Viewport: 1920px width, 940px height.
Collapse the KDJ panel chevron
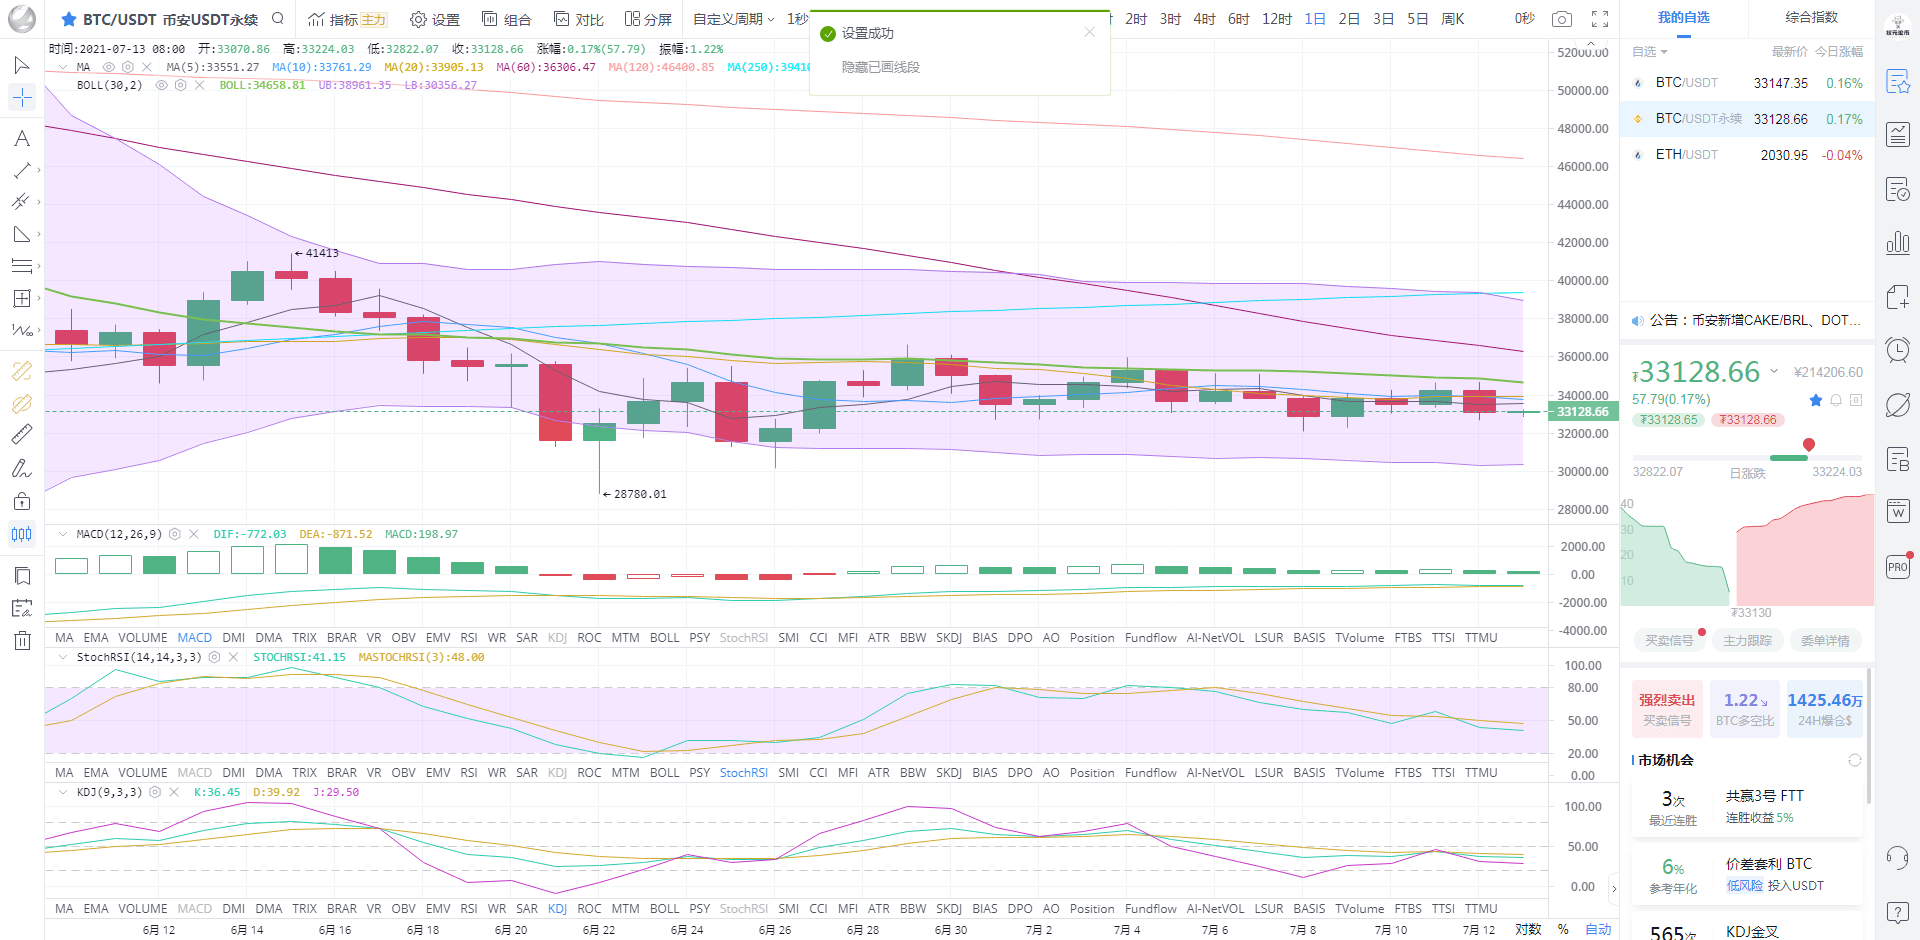pos(63,792)
